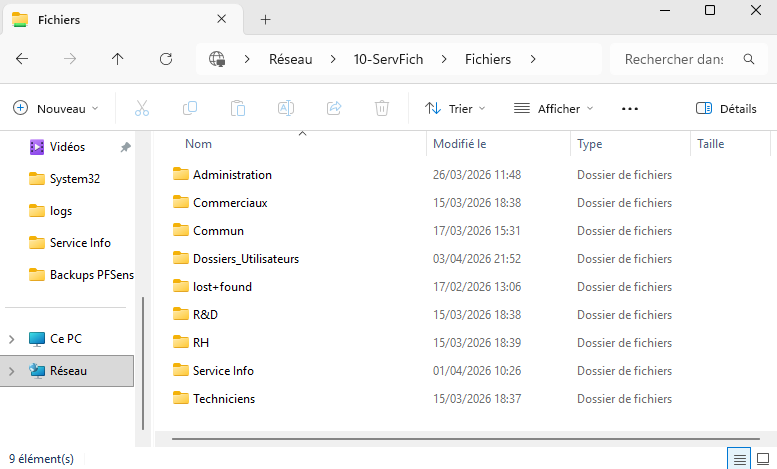The image size is (777, 469).
Task: Switch to large thumbnails view icon
Action: (763, 459)
